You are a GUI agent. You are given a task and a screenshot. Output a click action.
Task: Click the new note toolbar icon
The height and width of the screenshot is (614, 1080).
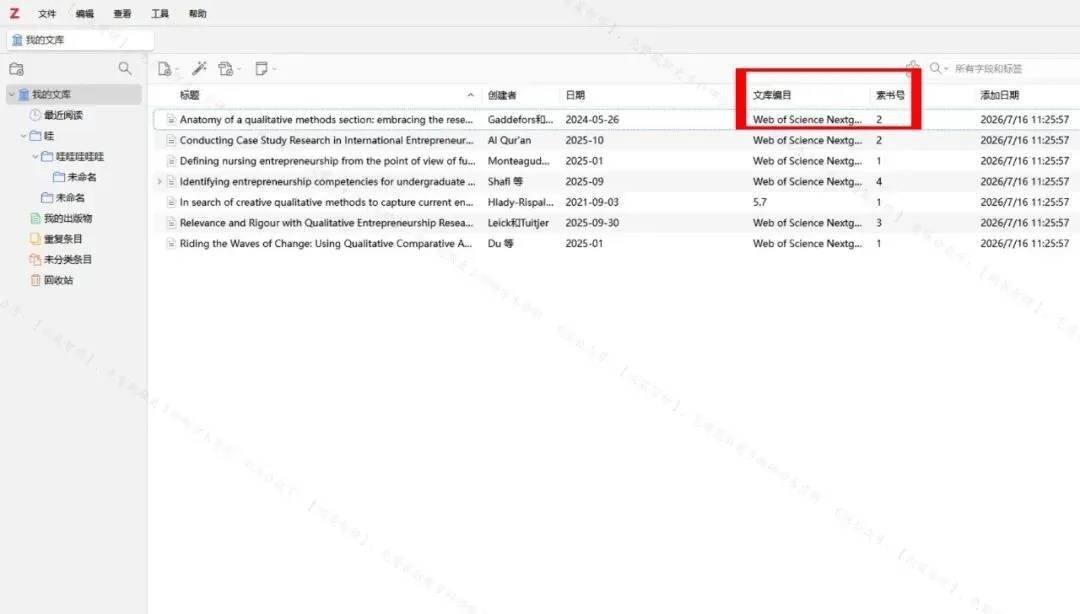click(261, 68)
